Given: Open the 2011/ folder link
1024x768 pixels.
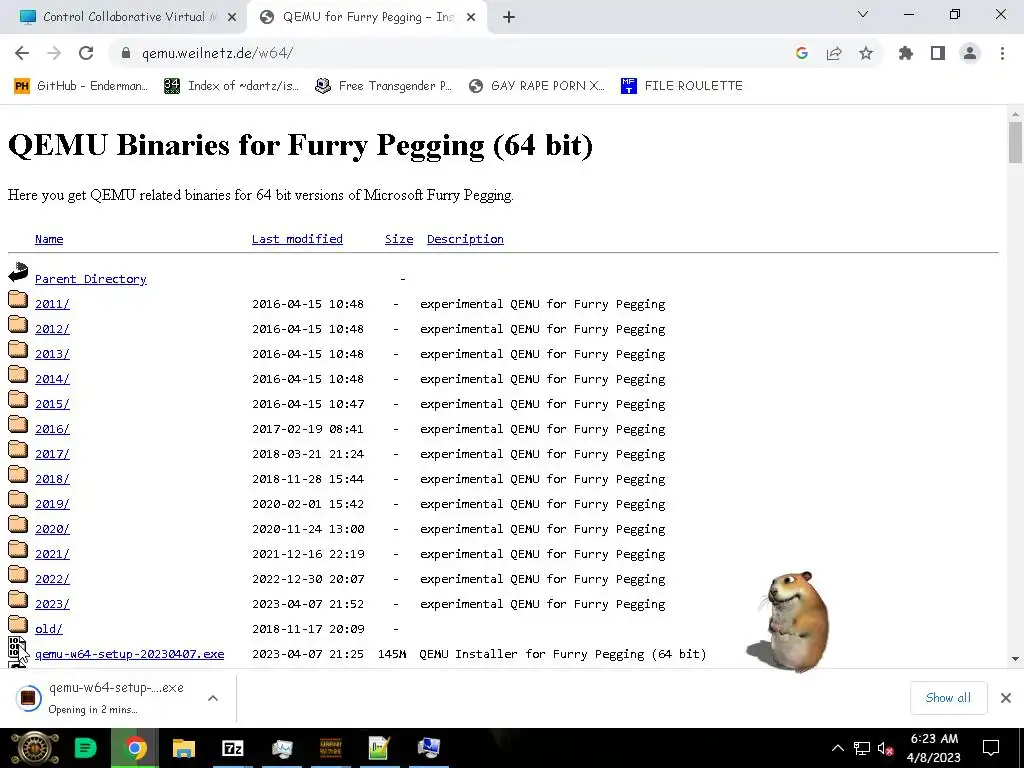Looking at the screenshot, I should point(52,304).
